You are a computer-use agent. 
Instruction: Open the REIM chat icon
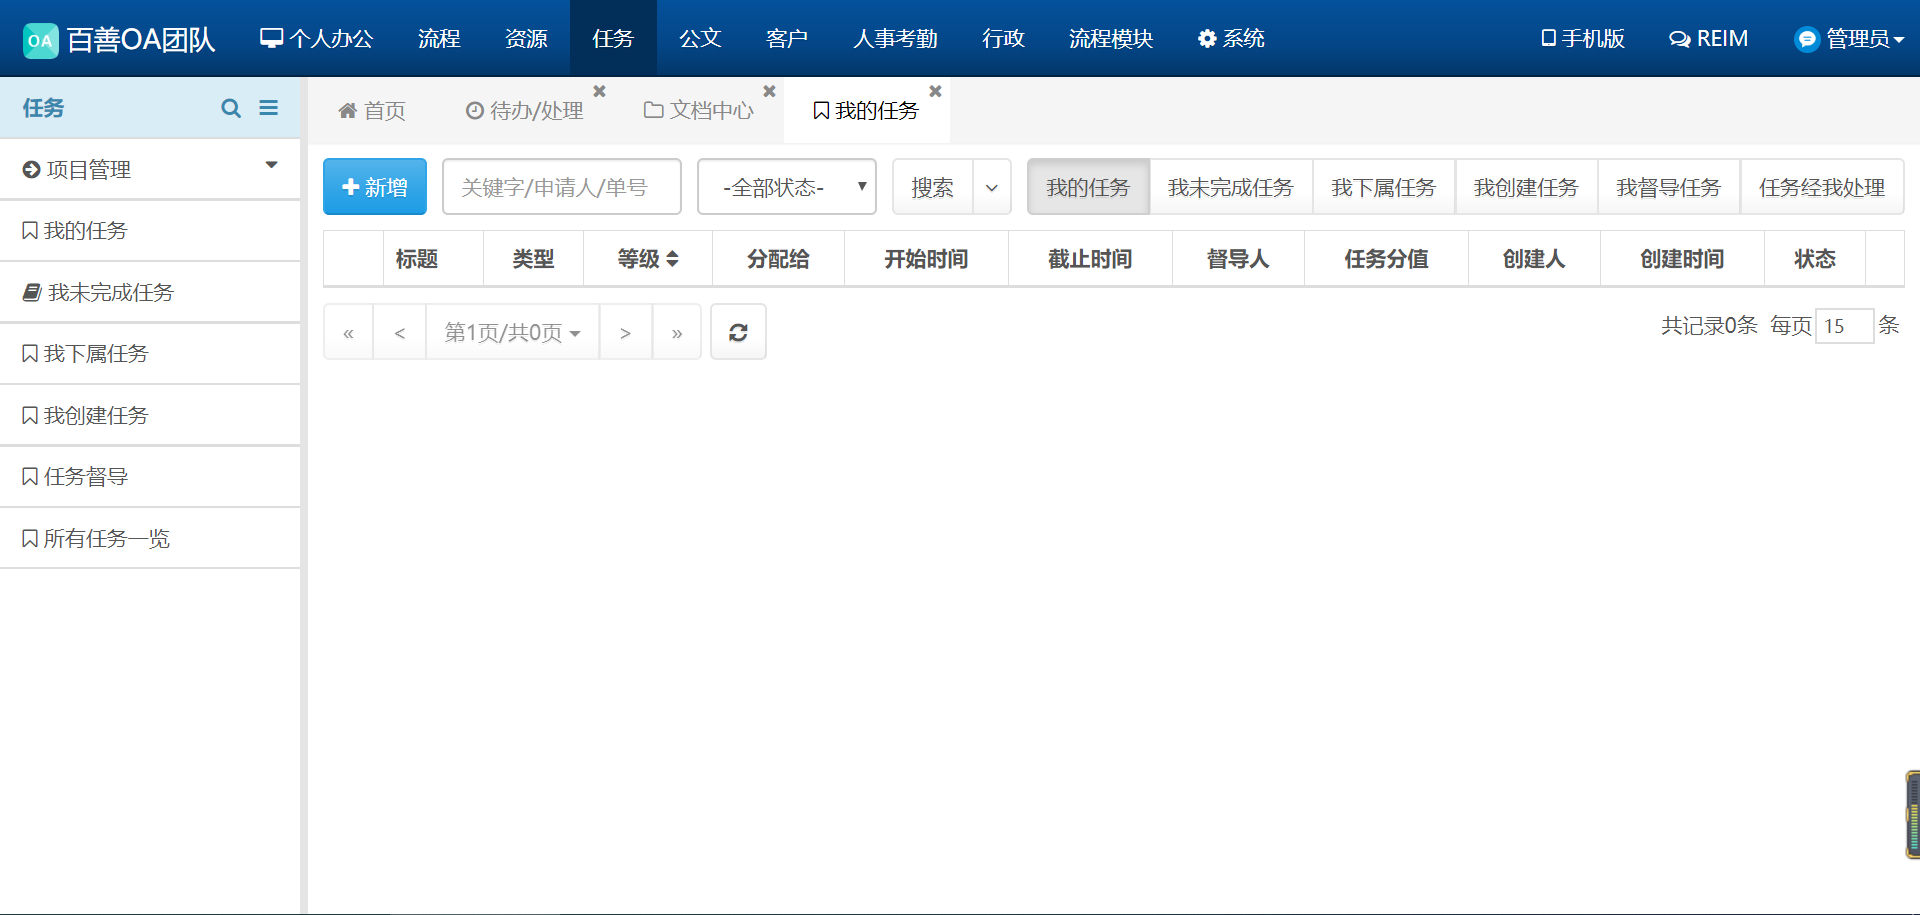coord(1708,39)
